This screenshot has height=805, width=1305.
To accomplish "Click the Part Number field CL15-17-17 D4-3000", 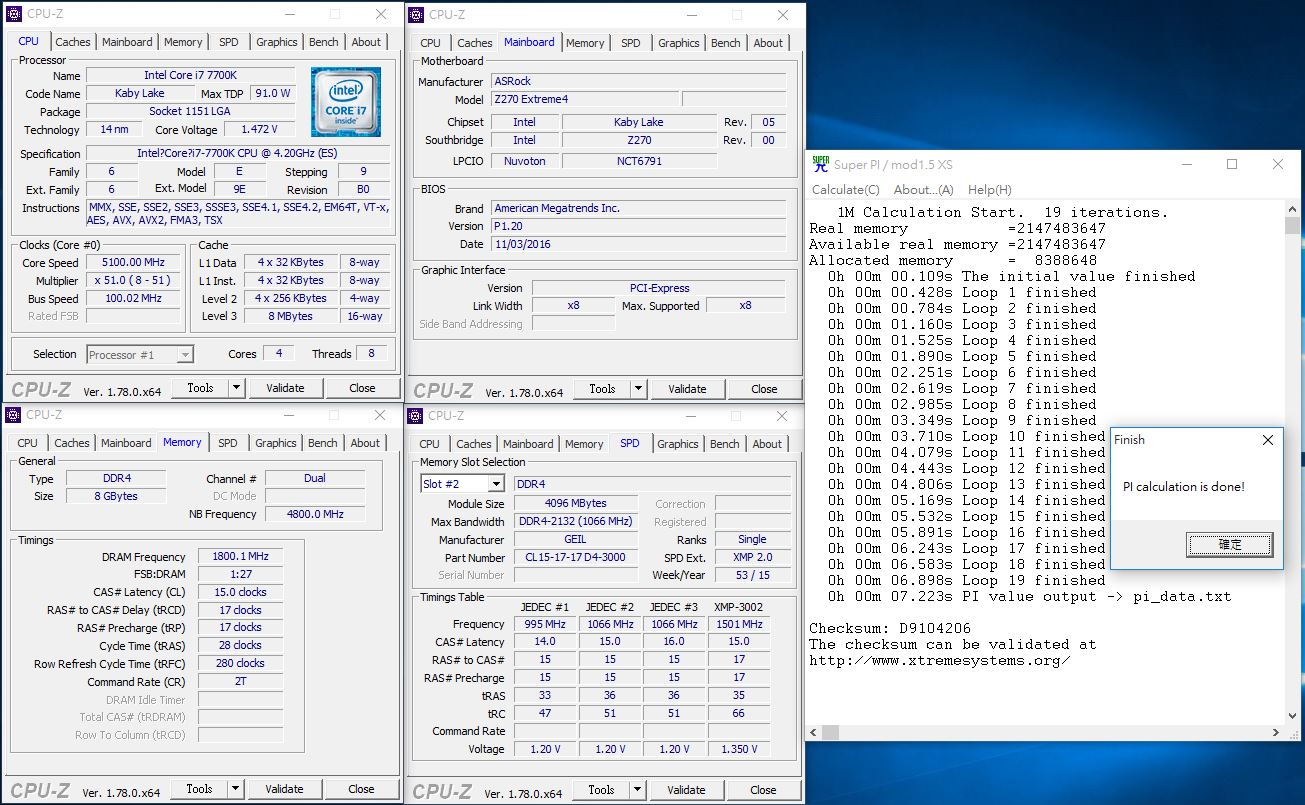I will (576, 558).
